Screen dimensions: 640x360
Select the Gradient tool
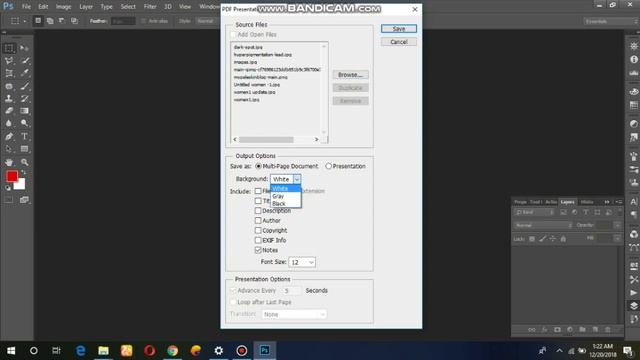point(24,111)
